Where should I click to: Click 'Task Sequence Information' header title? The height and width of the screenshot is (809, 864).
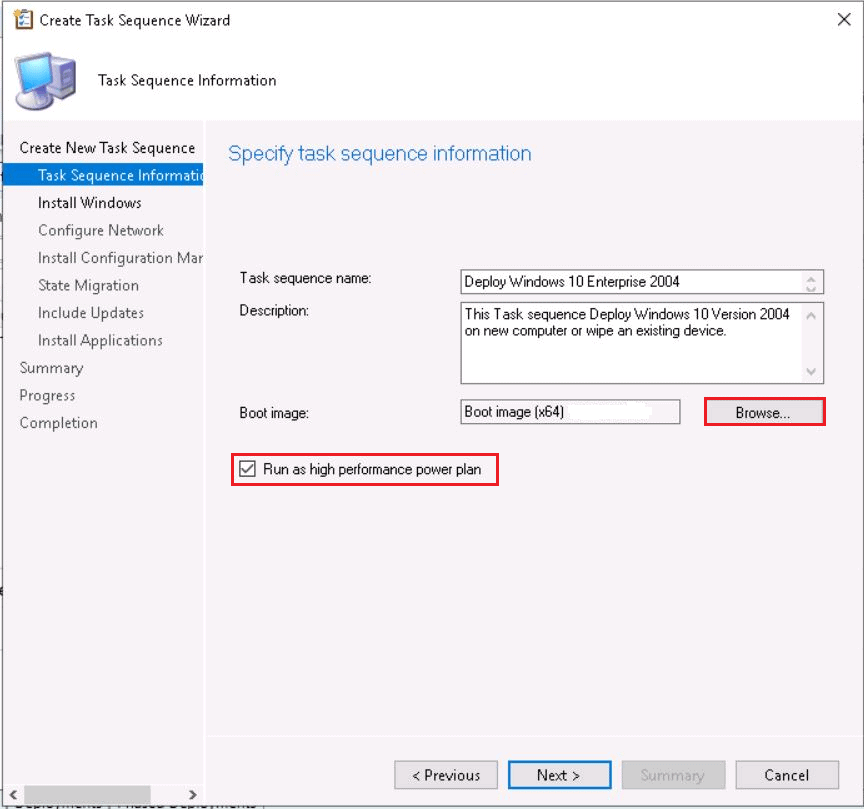187,80
